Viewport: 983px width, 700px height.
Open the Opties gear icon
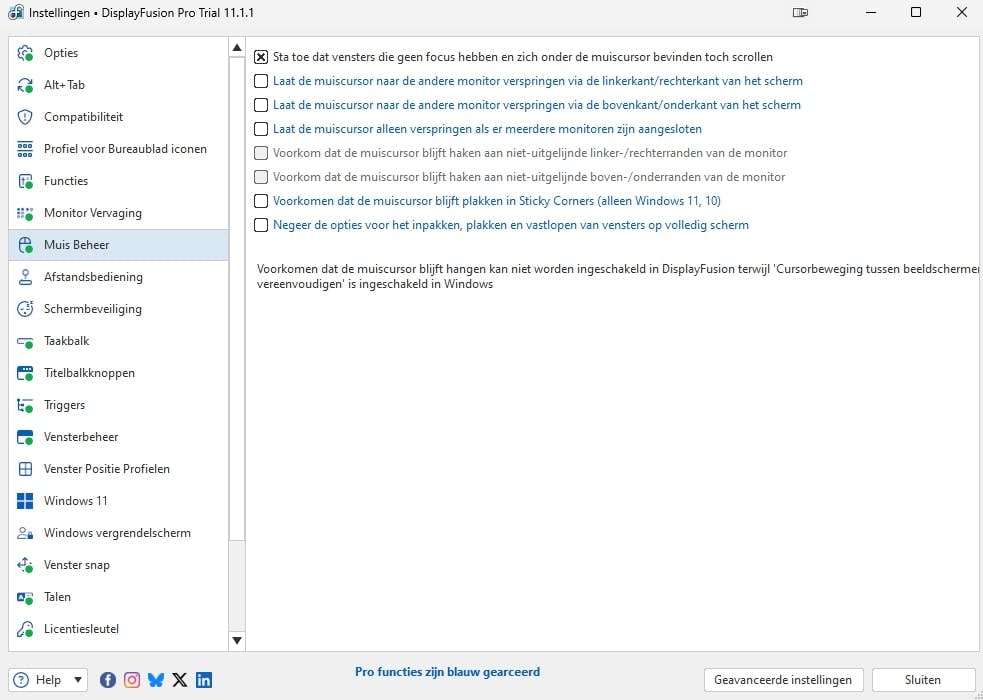pyautogui.click(x=25, y=53)
